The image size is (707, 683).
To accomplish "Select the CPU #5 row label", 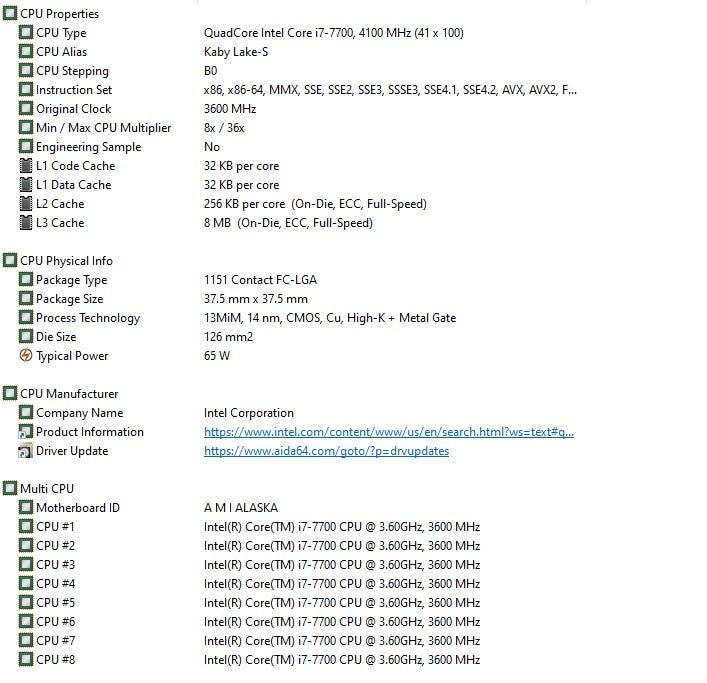I will pyautogui.click(x=55, y=602).
